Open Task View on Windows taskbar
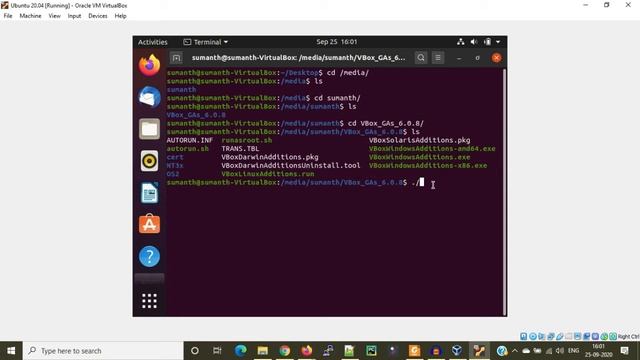The width and height of the screenshot is (640, 360). coord(217,351)
